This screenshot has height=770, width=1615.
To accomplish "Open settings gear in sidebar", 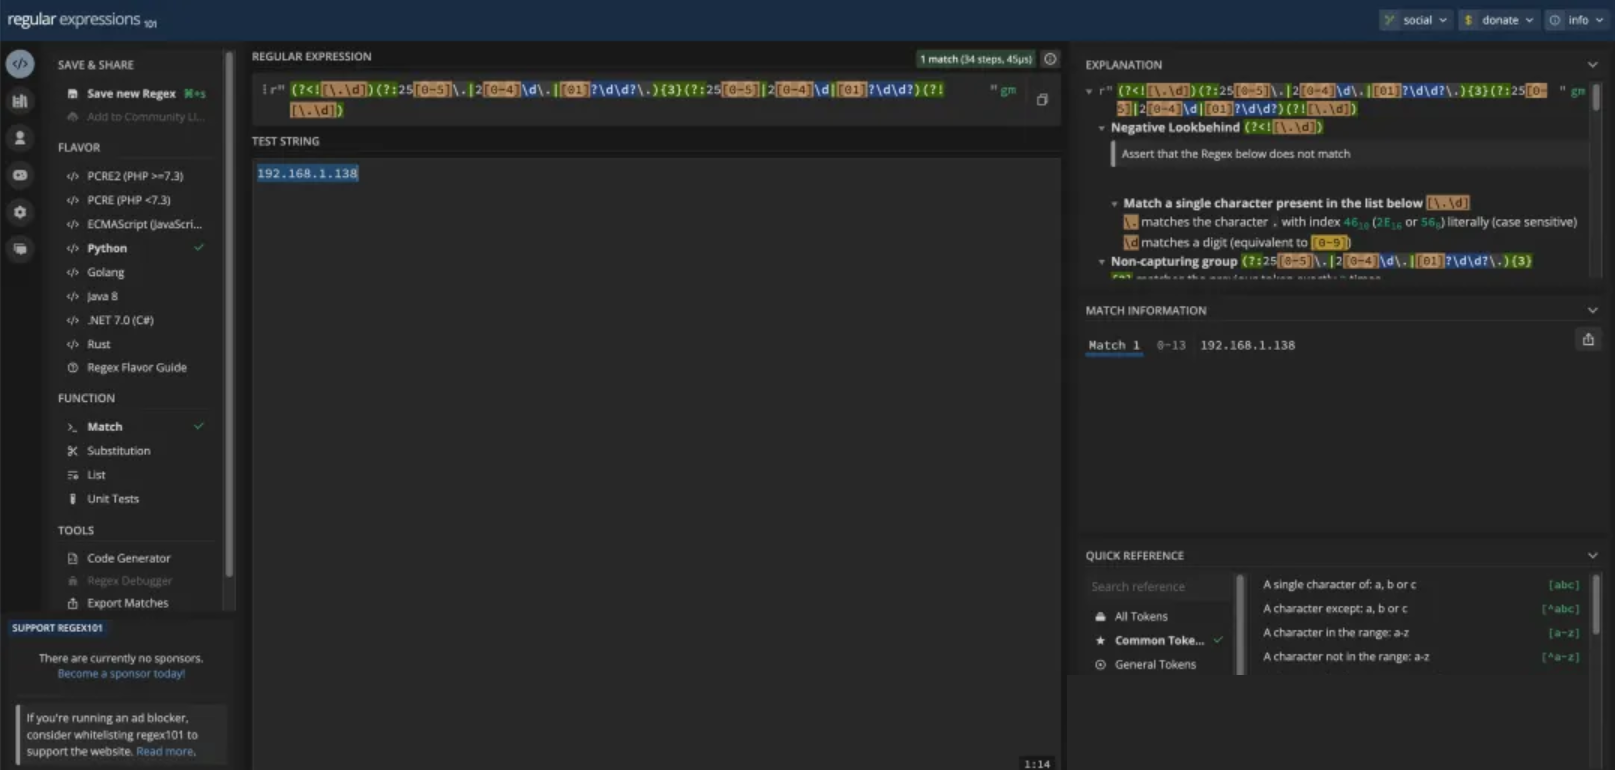I will click(x=20, y=212).
